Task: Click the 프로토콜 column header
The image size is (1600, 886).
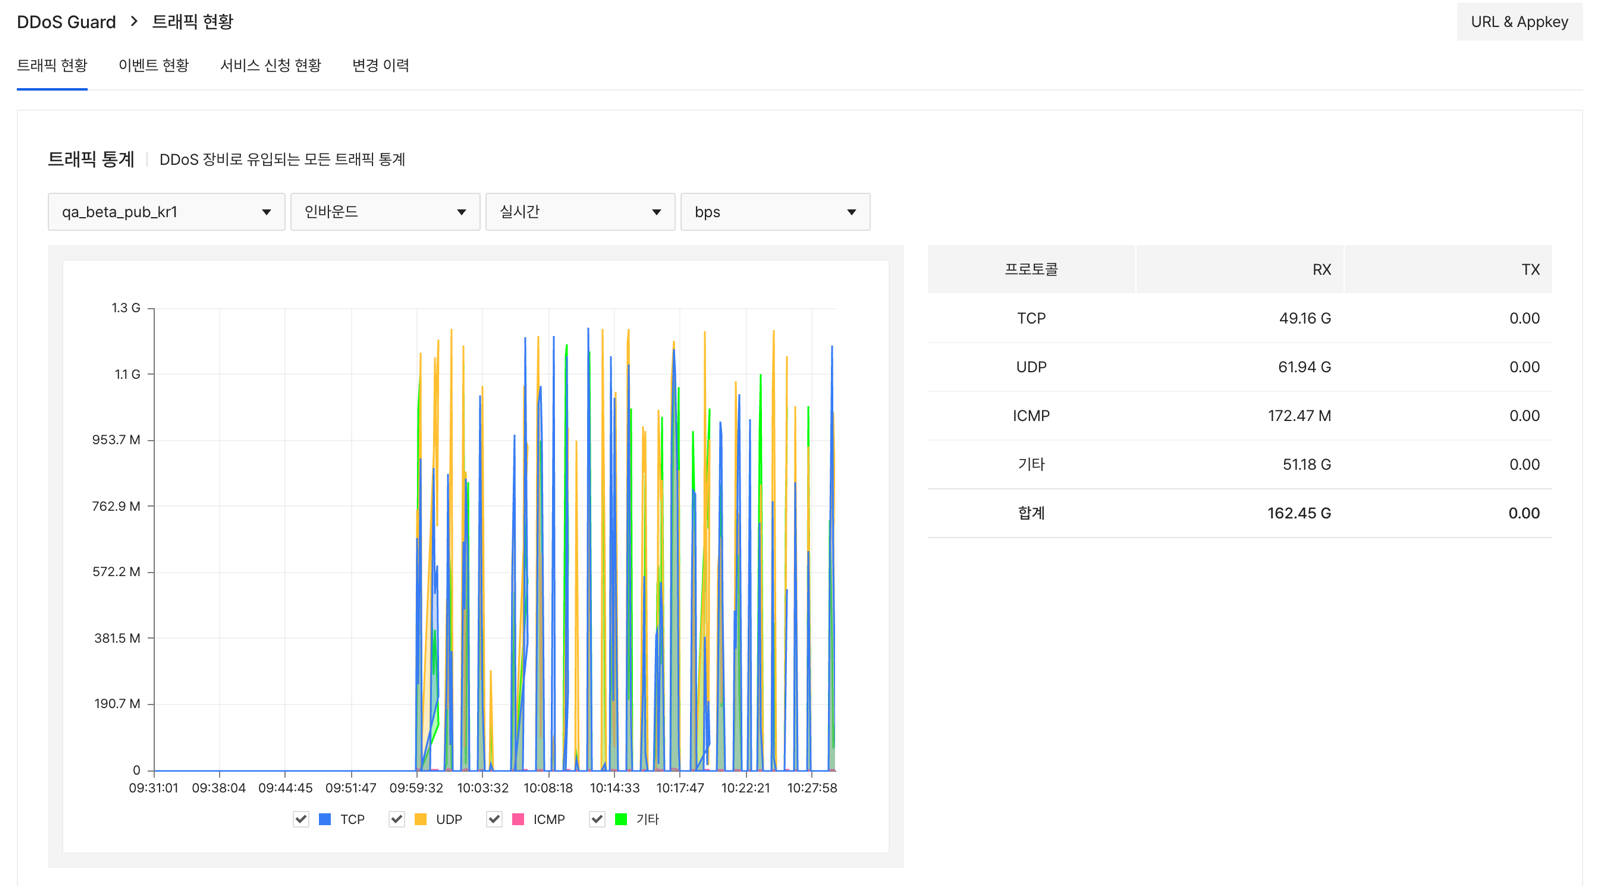Action: (1031, 269)
